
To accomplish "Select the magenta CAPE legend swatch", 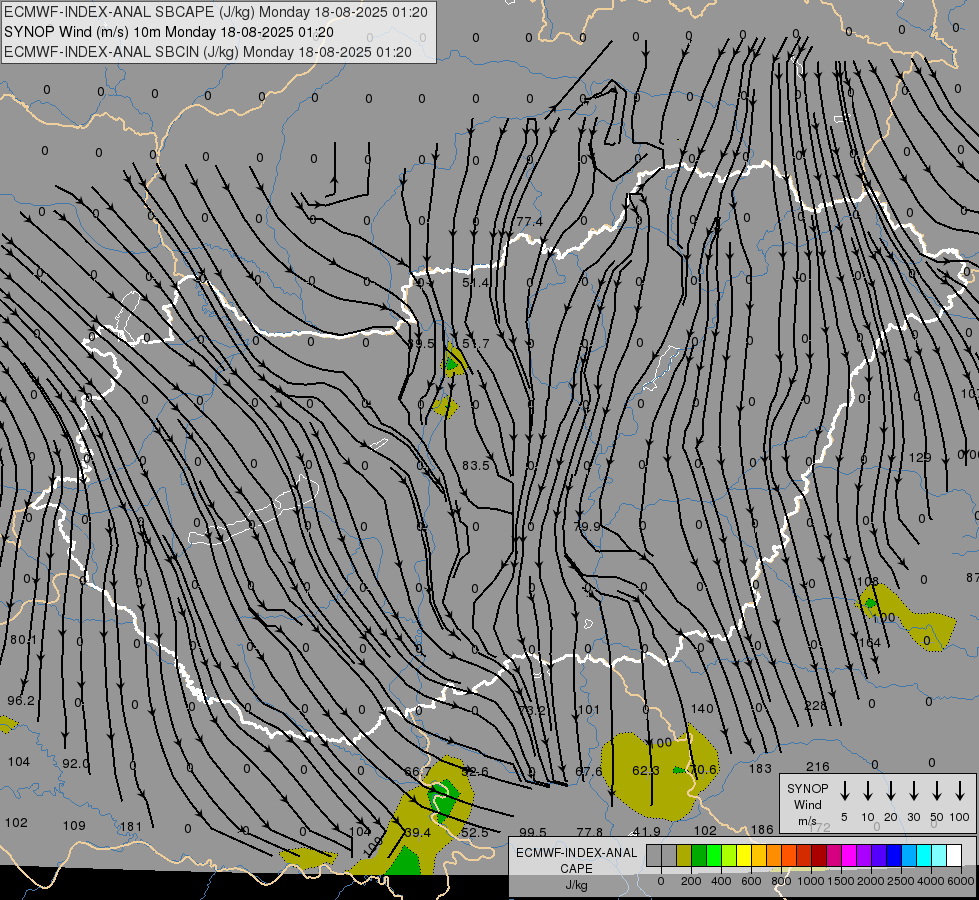I will tap(849, 855).
